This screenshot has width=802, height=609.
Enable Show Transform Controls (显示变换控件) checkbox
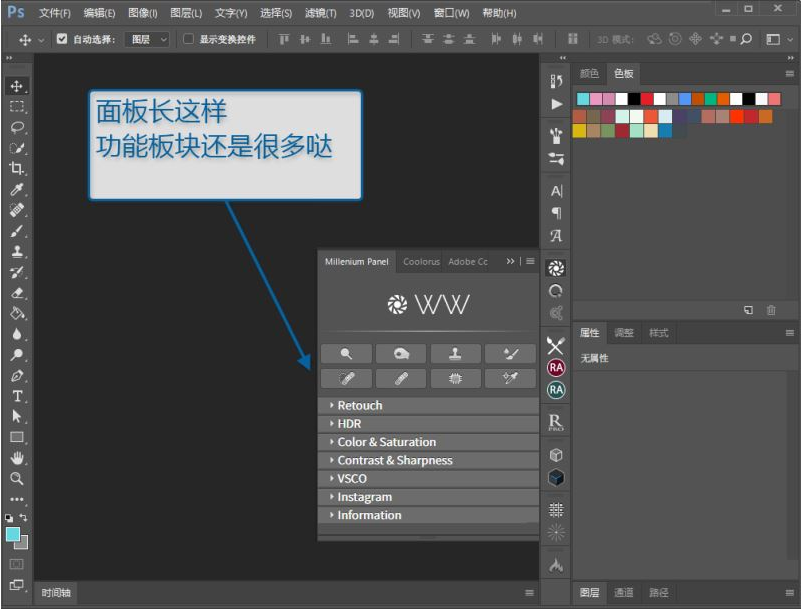click(188, 39)
